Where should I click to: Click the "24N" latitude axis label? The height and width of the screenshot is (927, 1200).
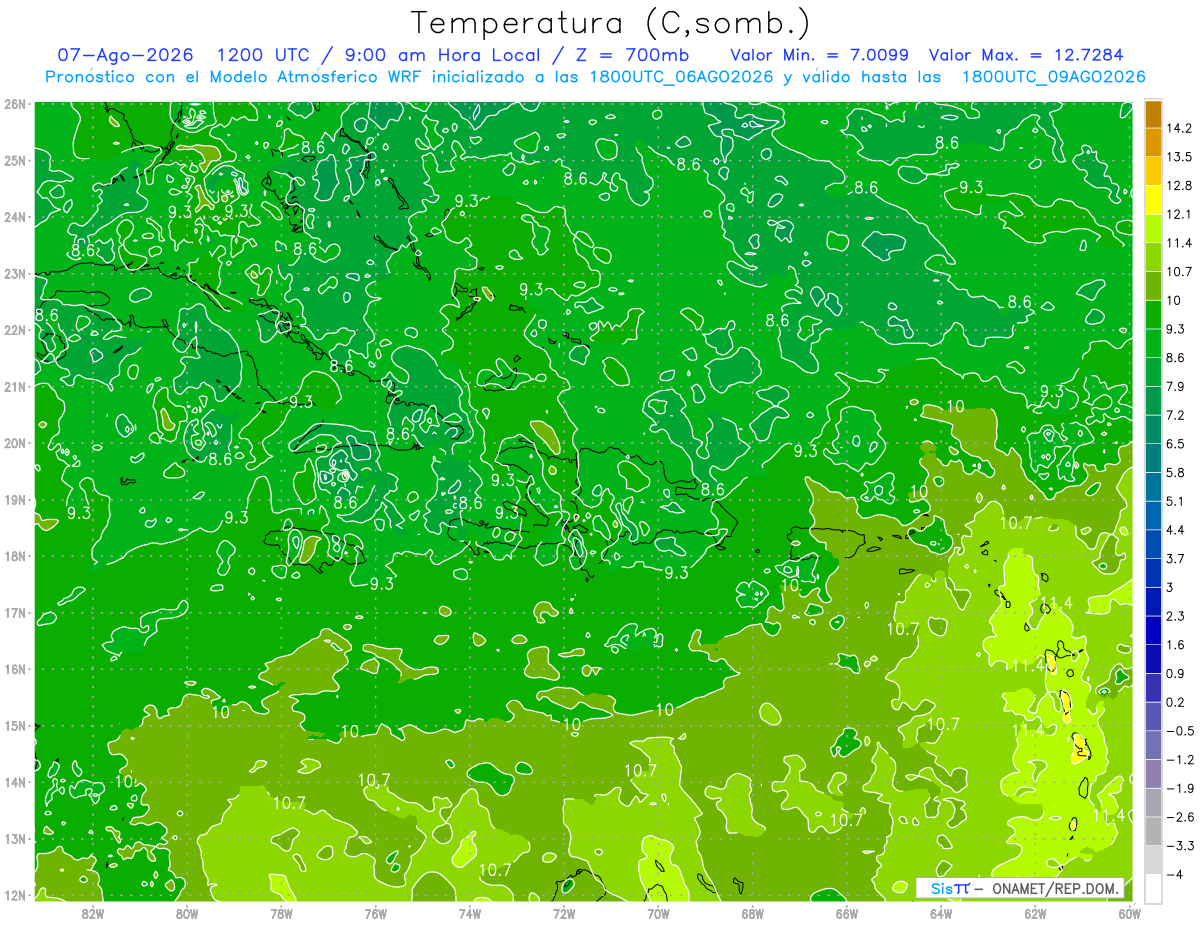coord(16,217)
